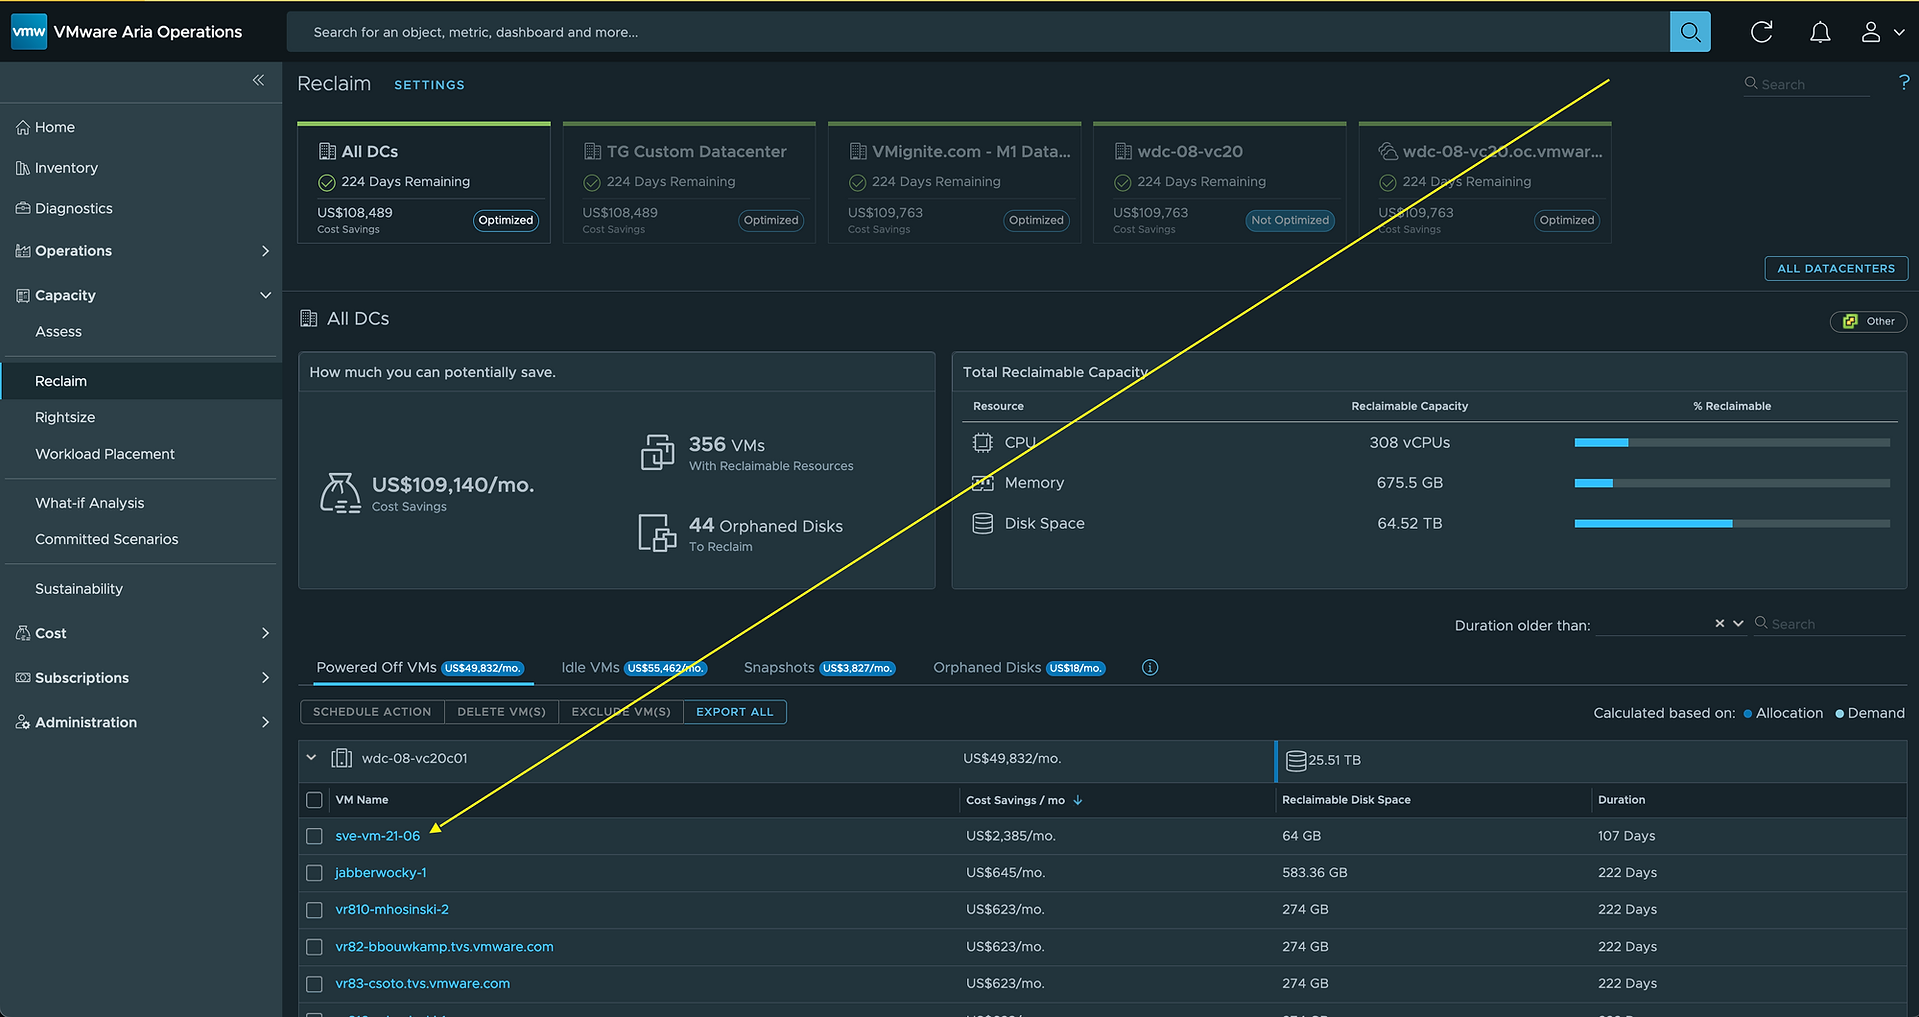Click the Disk Space reclaimable progress bar
Viewport: 1919px width, 1017px height.
coord(1732,523)
